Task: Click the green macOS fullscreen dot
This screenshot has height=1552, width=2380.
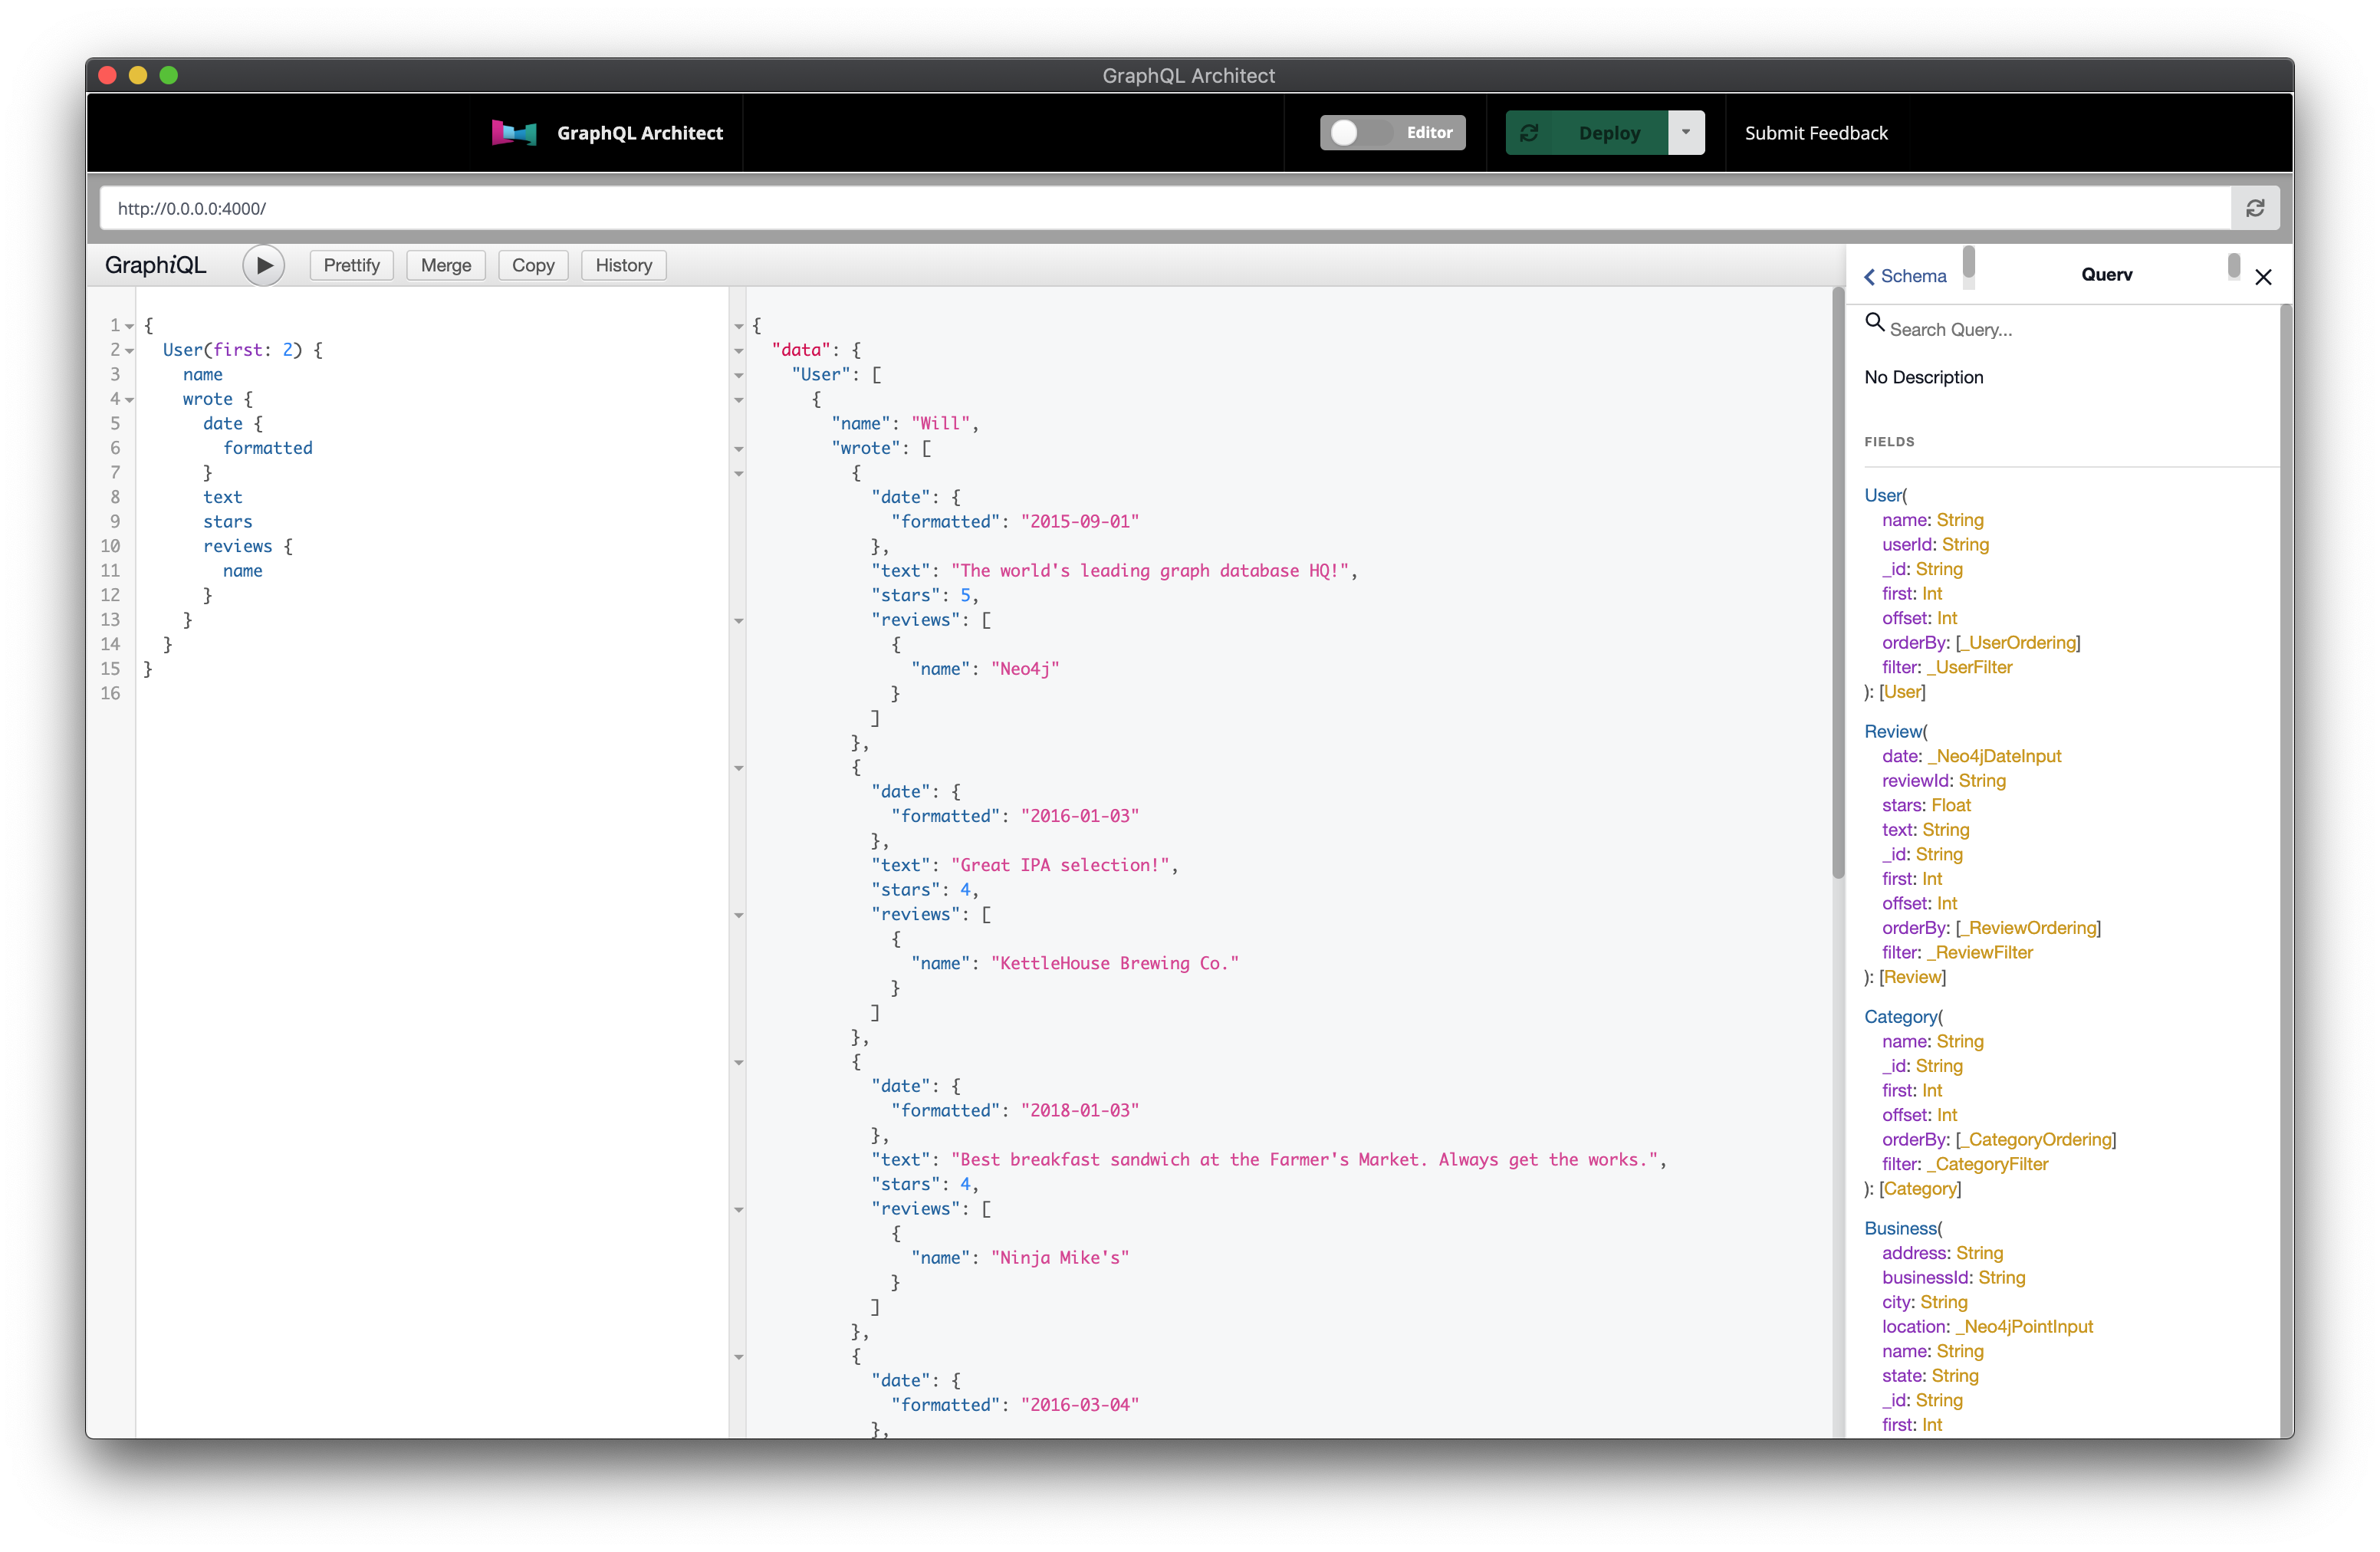Action: tap(169, 75)
